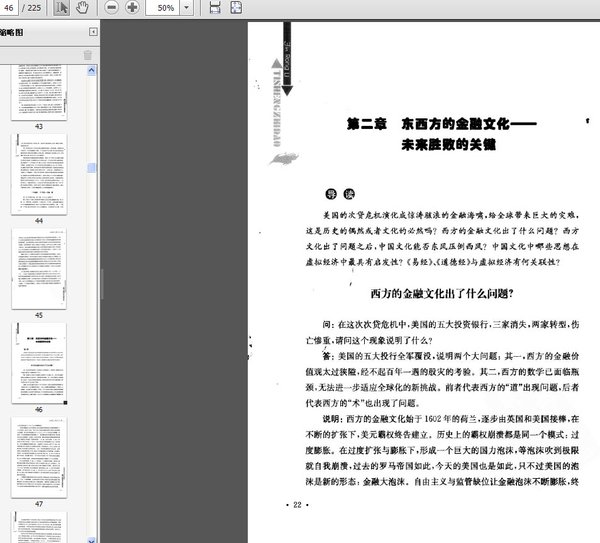Open page 47 thumbnail

coord(39,457)
